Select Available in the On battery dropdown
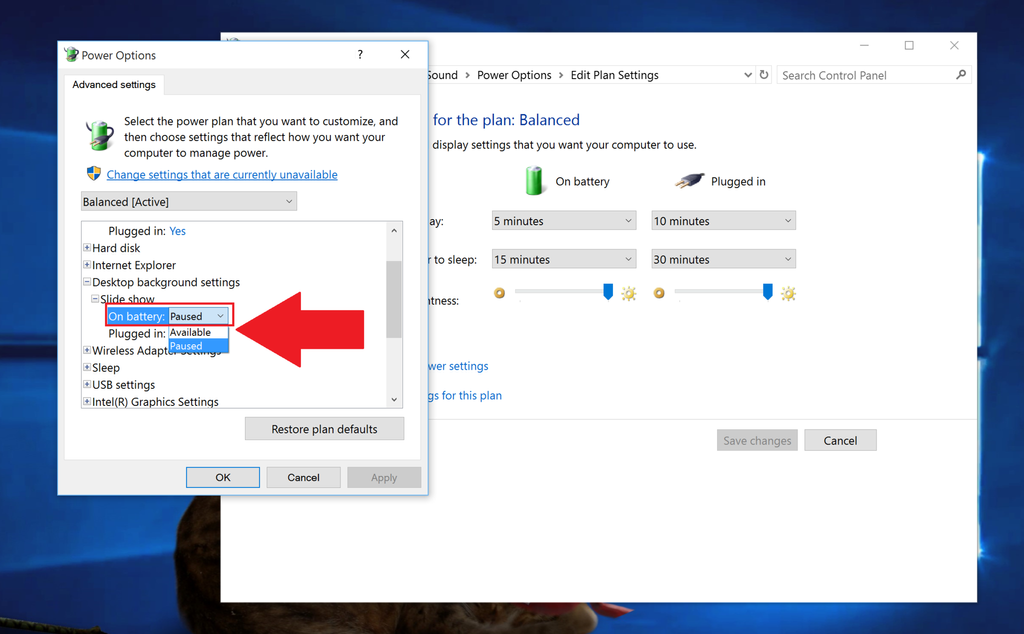The height and width of the screenshot is (634, 1024). pos(192,332)
